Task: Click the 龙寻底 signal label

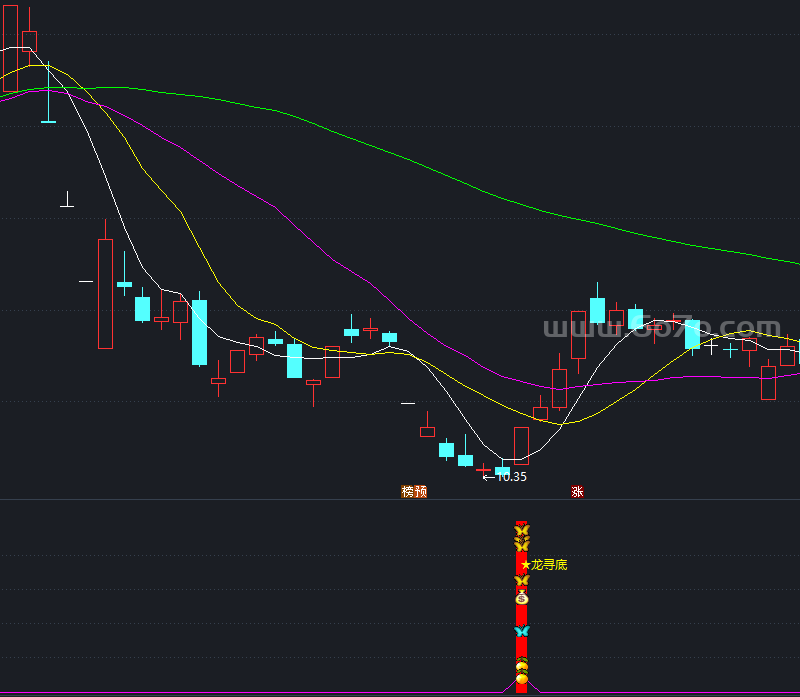Action: (549, 565)
